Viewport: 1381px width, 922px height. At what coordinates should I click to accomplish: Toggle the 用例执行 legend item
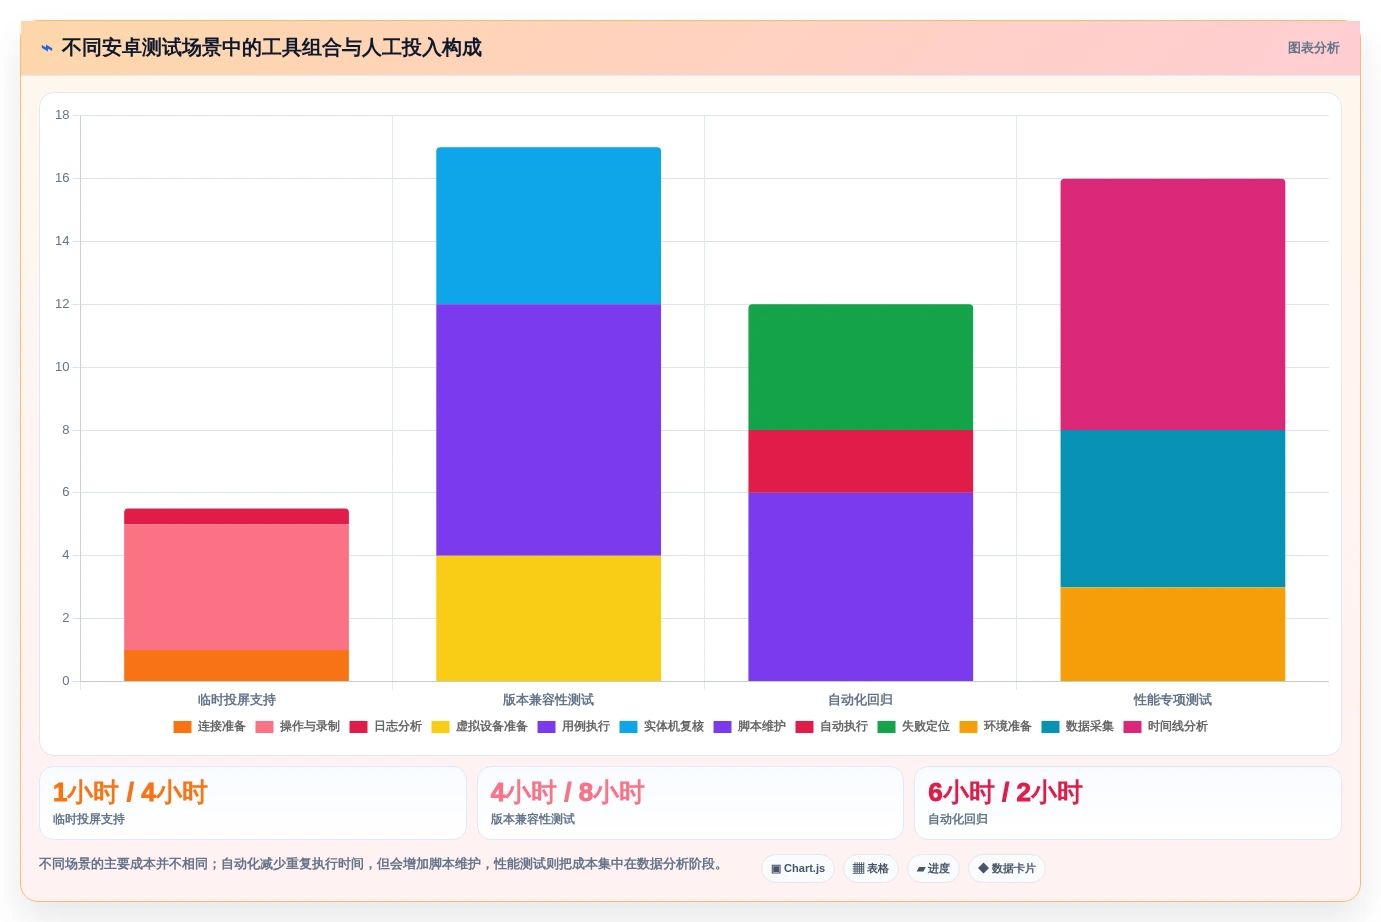573,727
